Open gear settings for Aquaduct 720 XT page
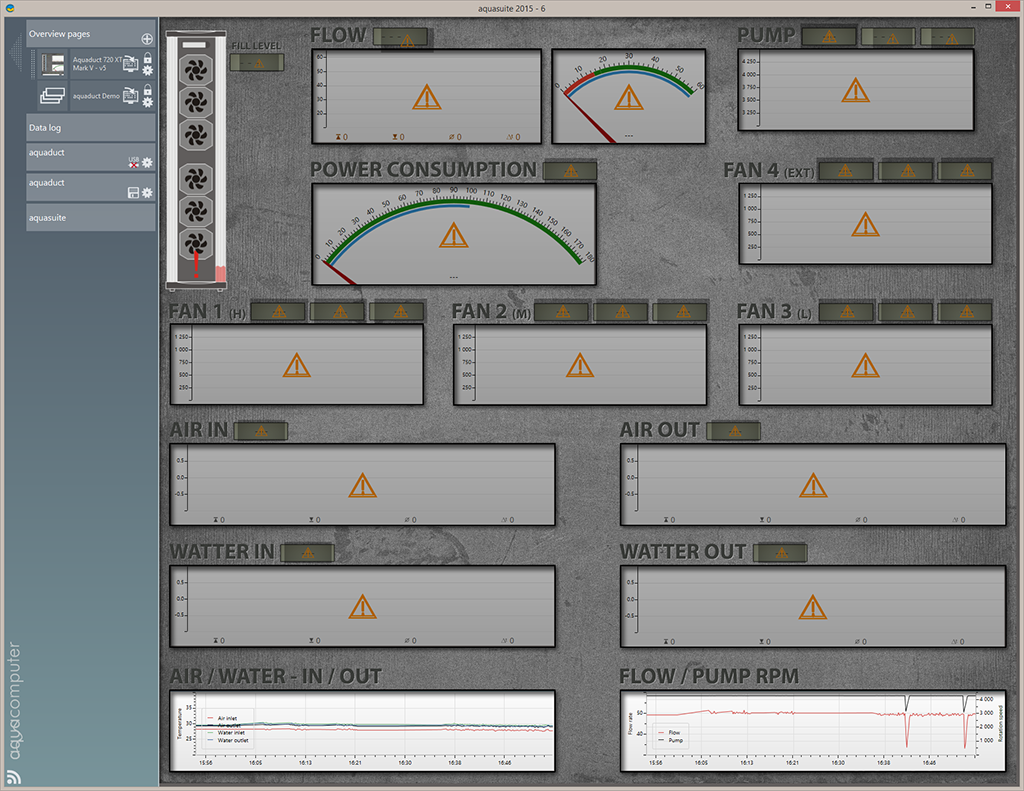Image resolution: width=1024 pixels, height=791 pixels. click(x=147, y=72)
